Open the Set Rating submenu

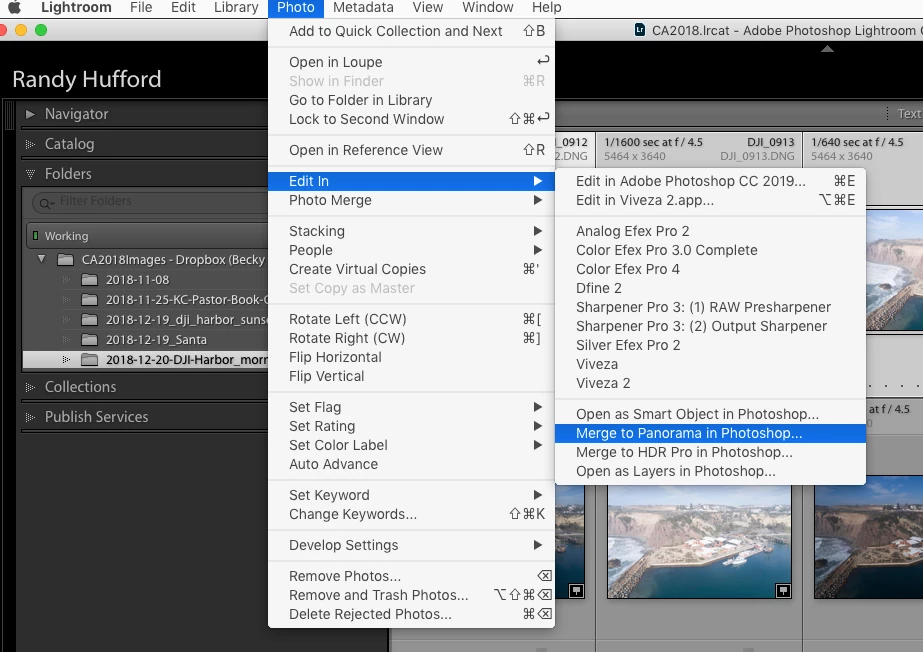pos(411,426)
